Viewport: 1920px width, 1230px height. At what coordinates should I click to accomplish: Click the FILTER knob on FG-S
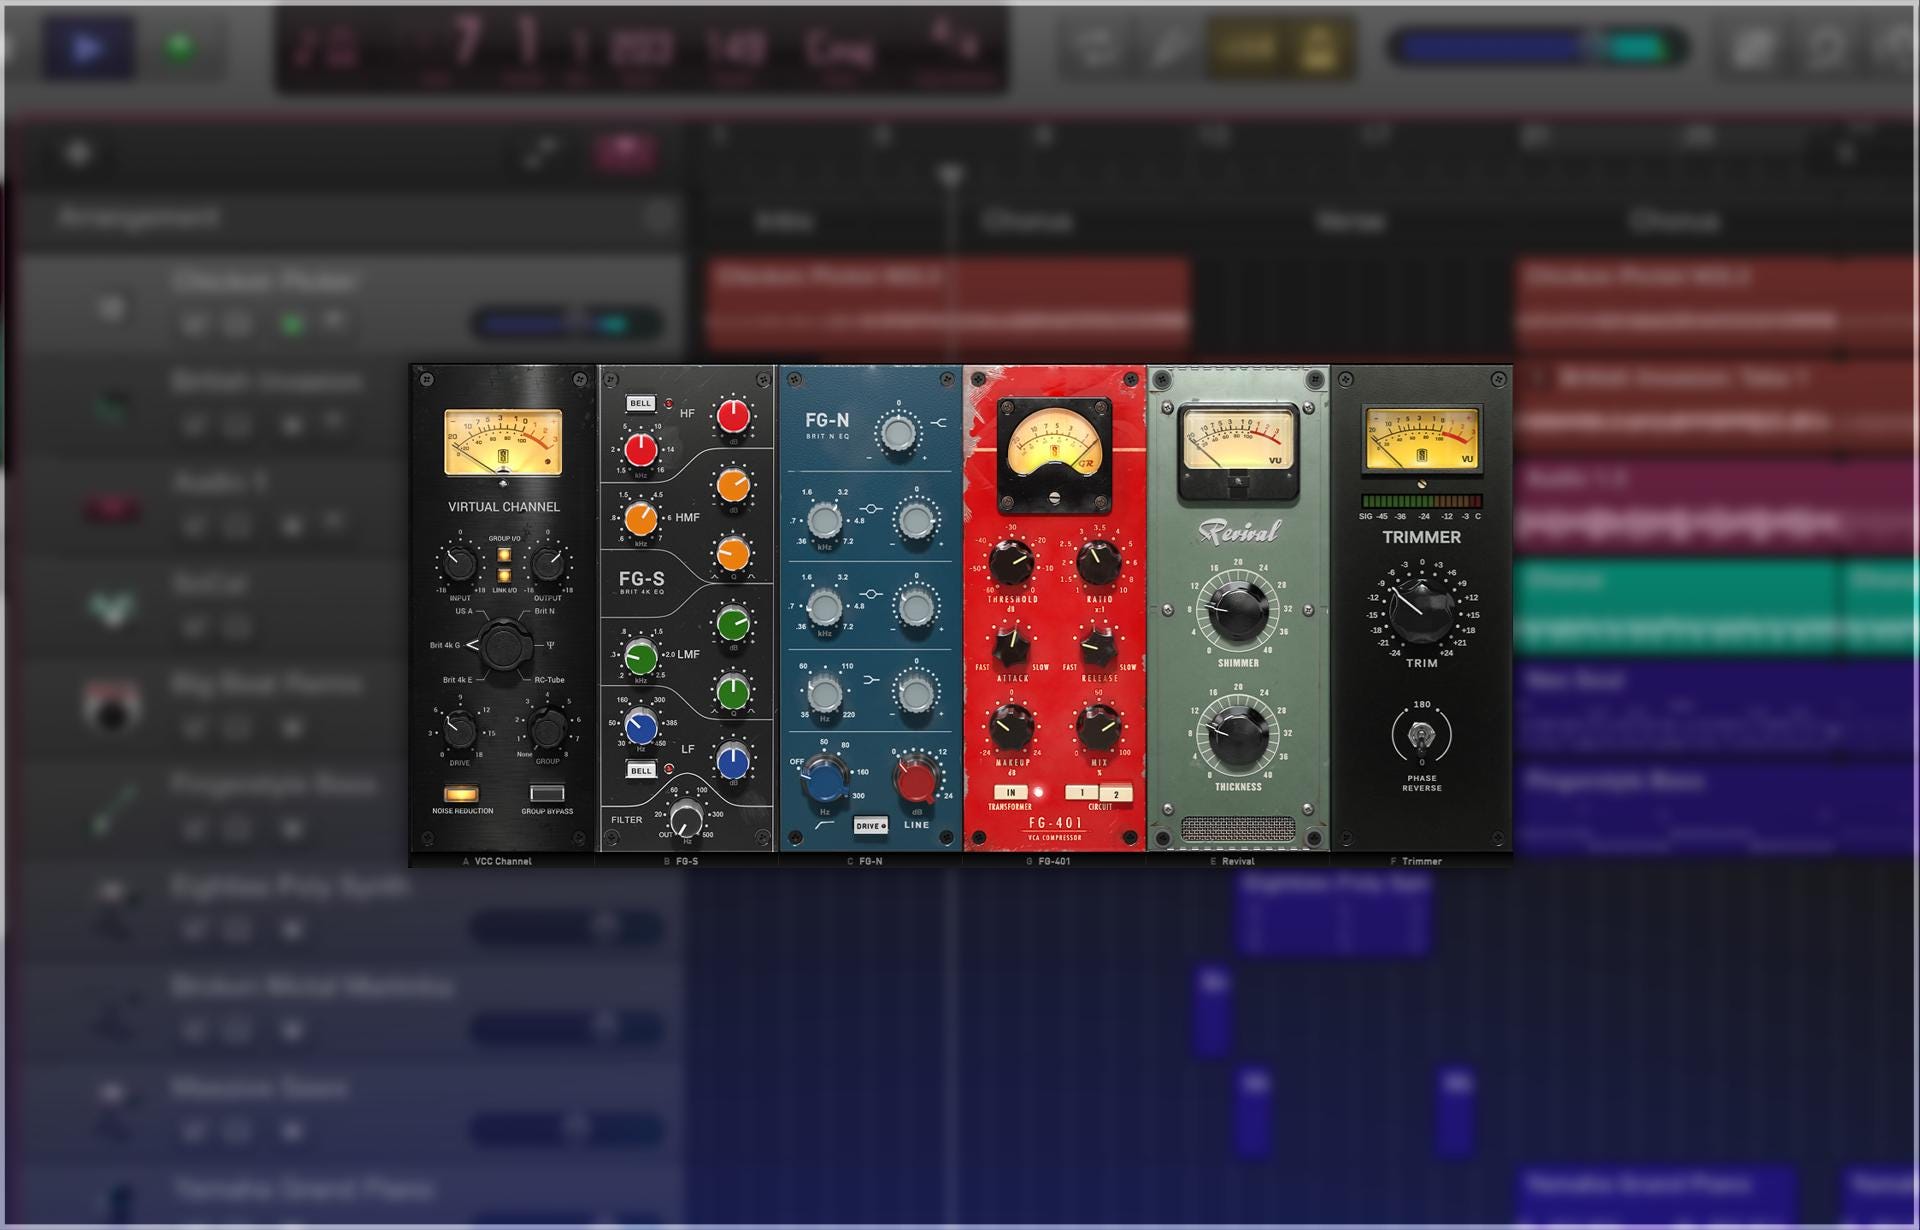pos(686,818)
